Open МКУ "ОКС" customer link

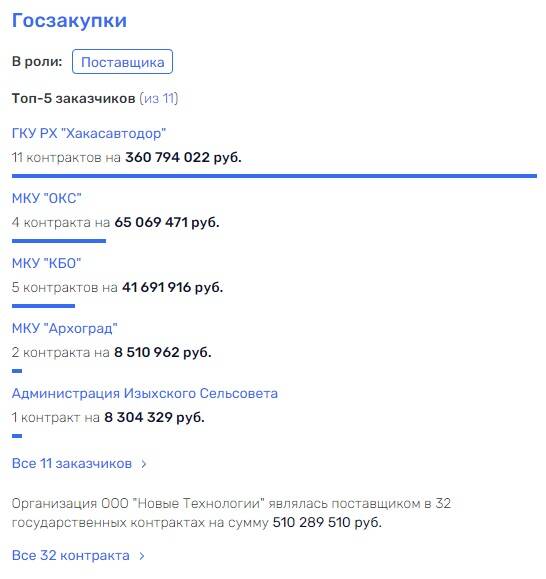(47, 198)
